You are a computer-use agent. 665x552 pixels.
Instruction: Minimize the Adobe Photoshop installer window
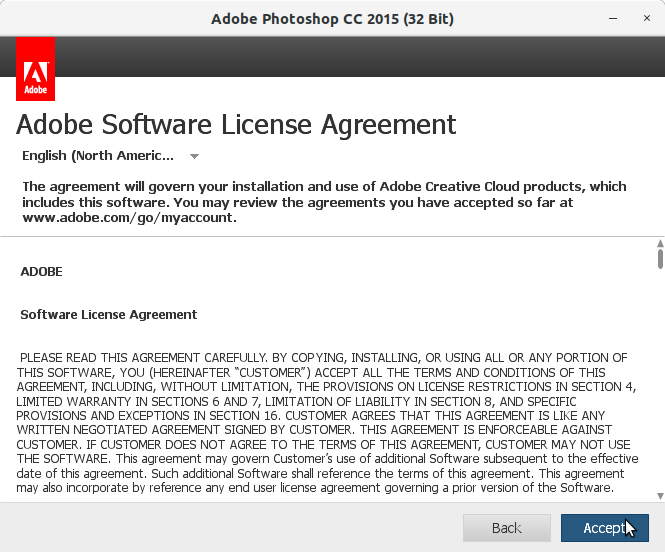[613, 18]
